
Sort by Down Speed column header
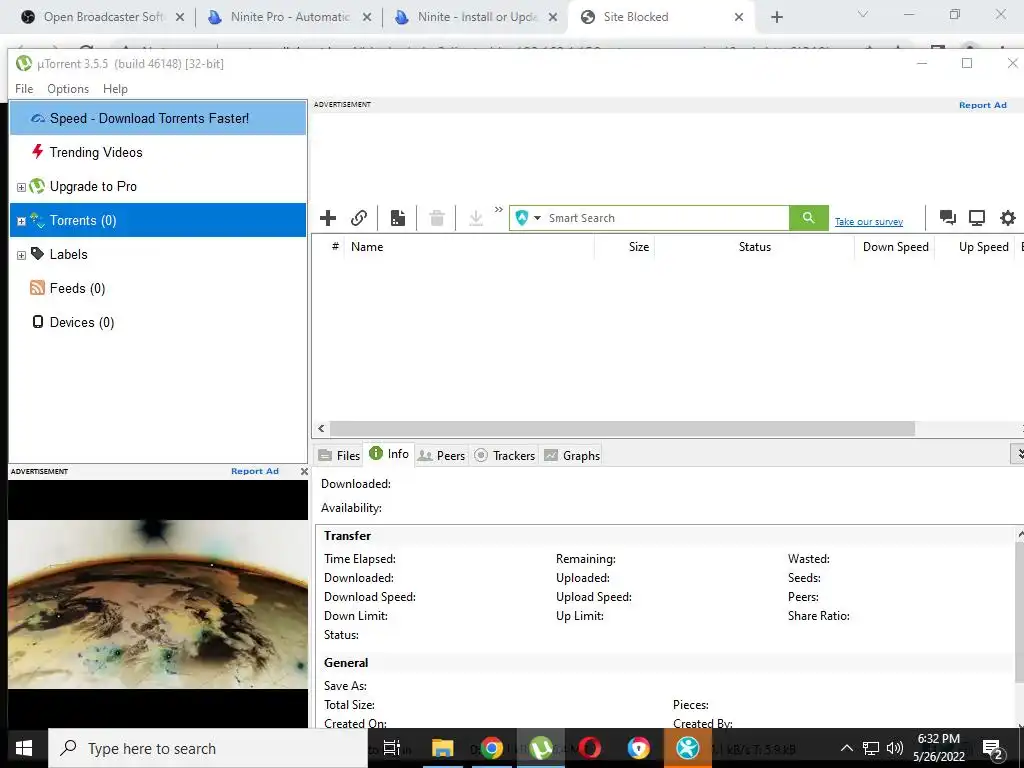coord(895,247)
